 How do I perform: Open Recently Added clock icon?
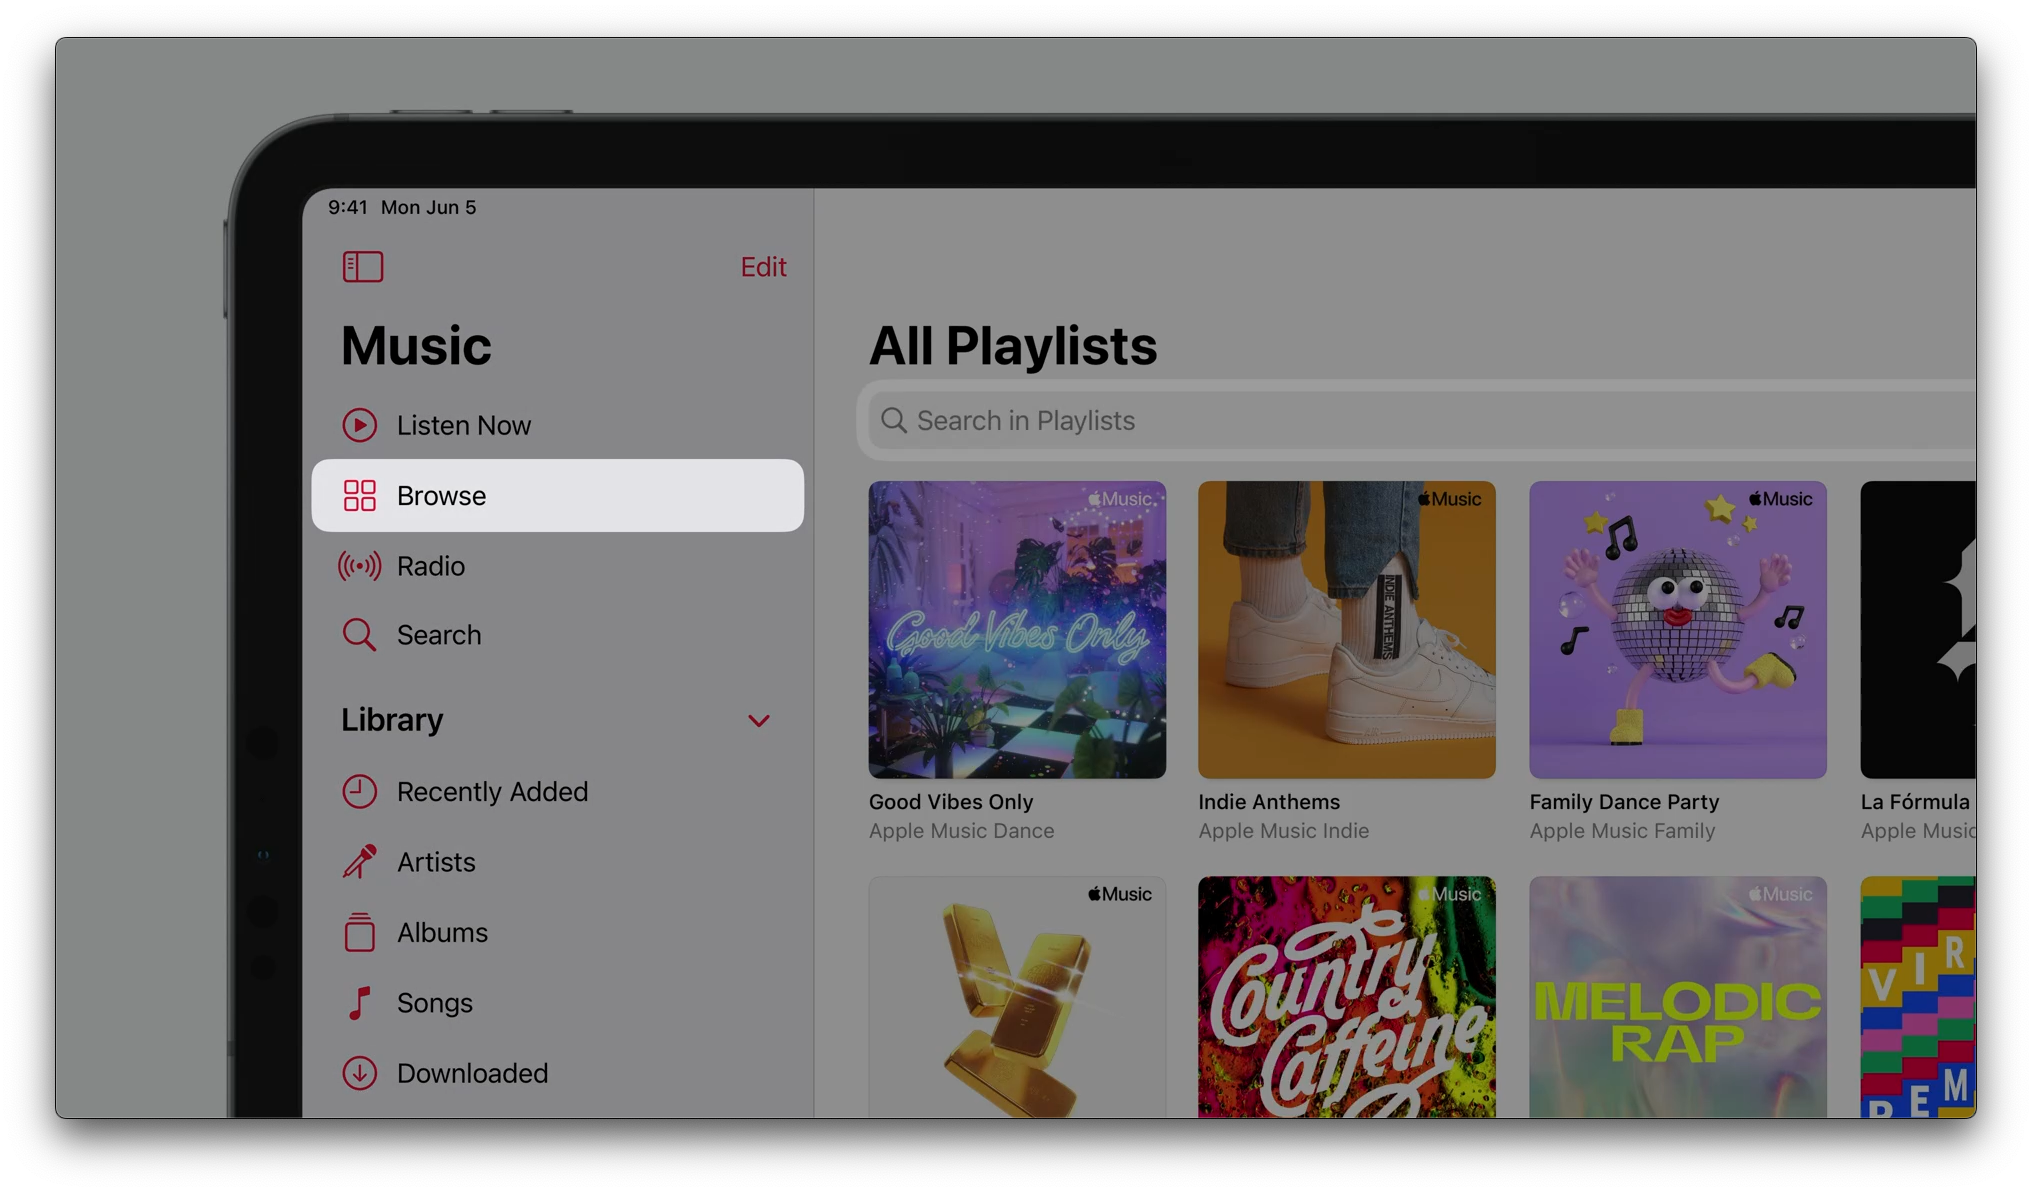(x=359, y=792)
